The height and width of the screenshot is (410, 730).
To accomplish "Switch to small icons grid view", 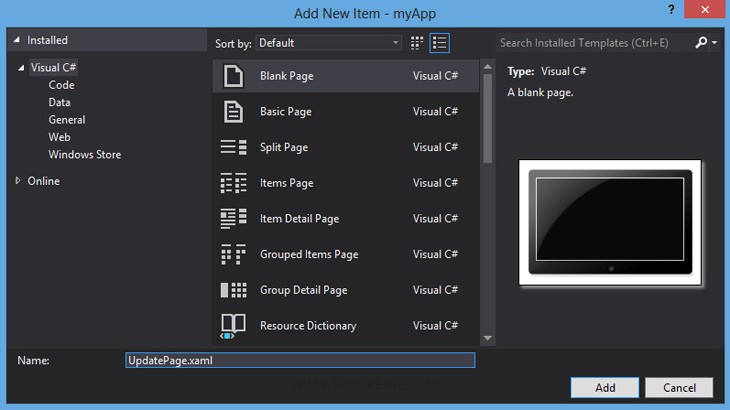I will [417, 43].
